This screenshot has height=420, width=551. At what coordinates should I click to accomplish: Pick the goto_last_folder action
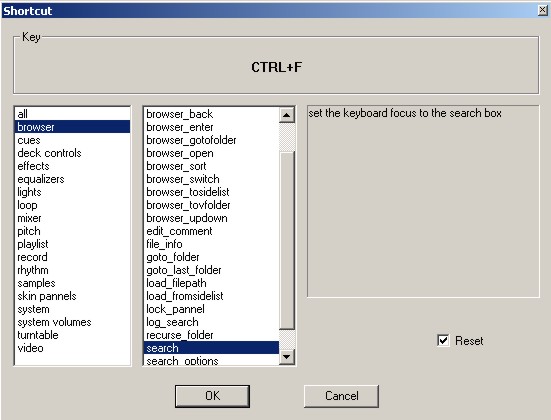coord(212,270)
